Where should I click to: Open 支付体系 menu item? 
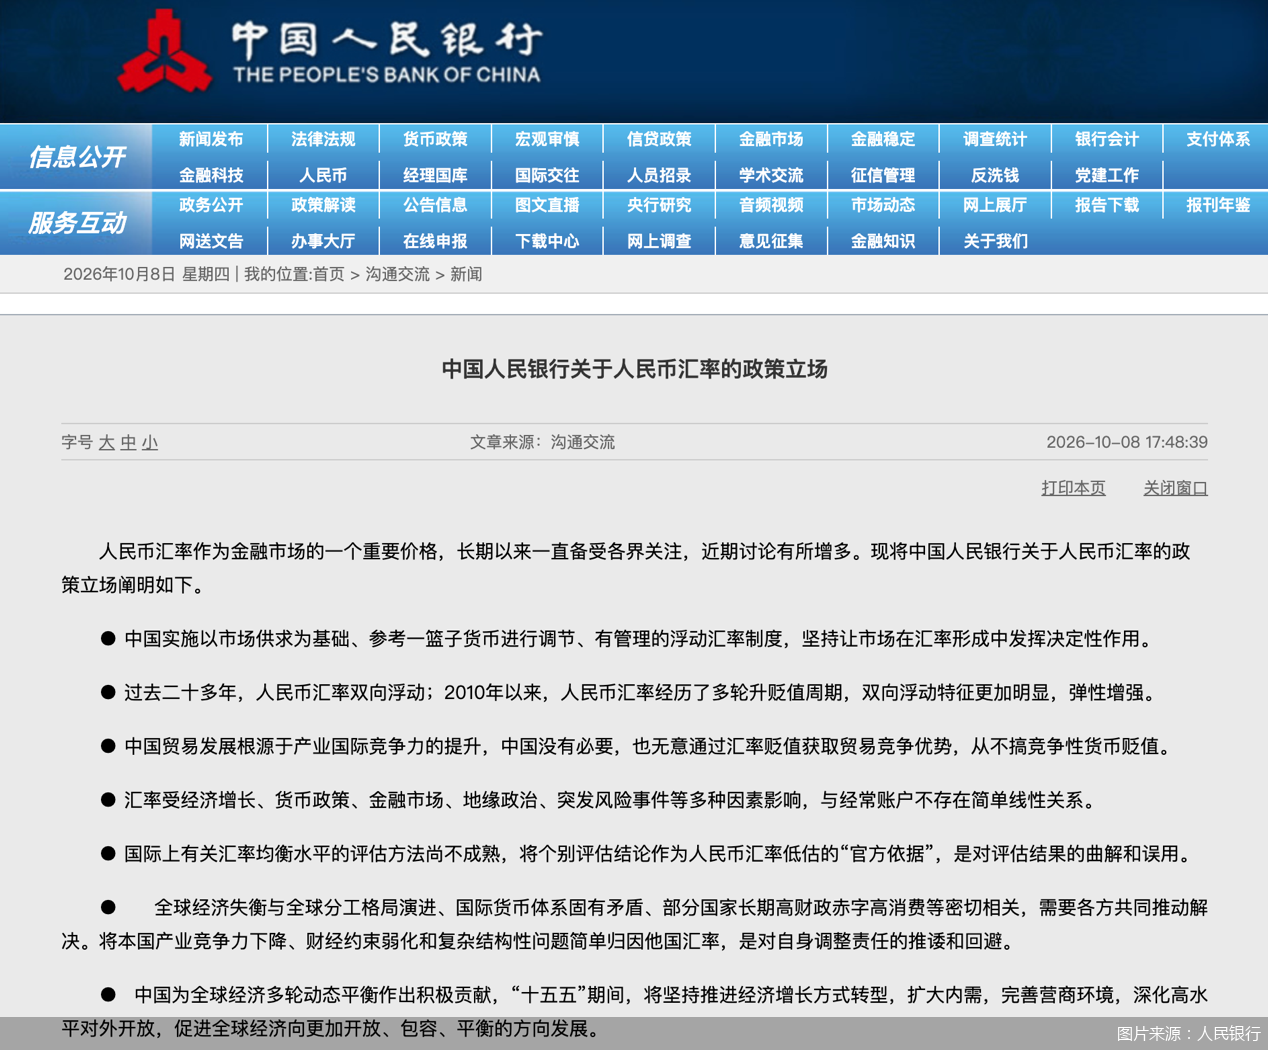(x=1218, y=140)
